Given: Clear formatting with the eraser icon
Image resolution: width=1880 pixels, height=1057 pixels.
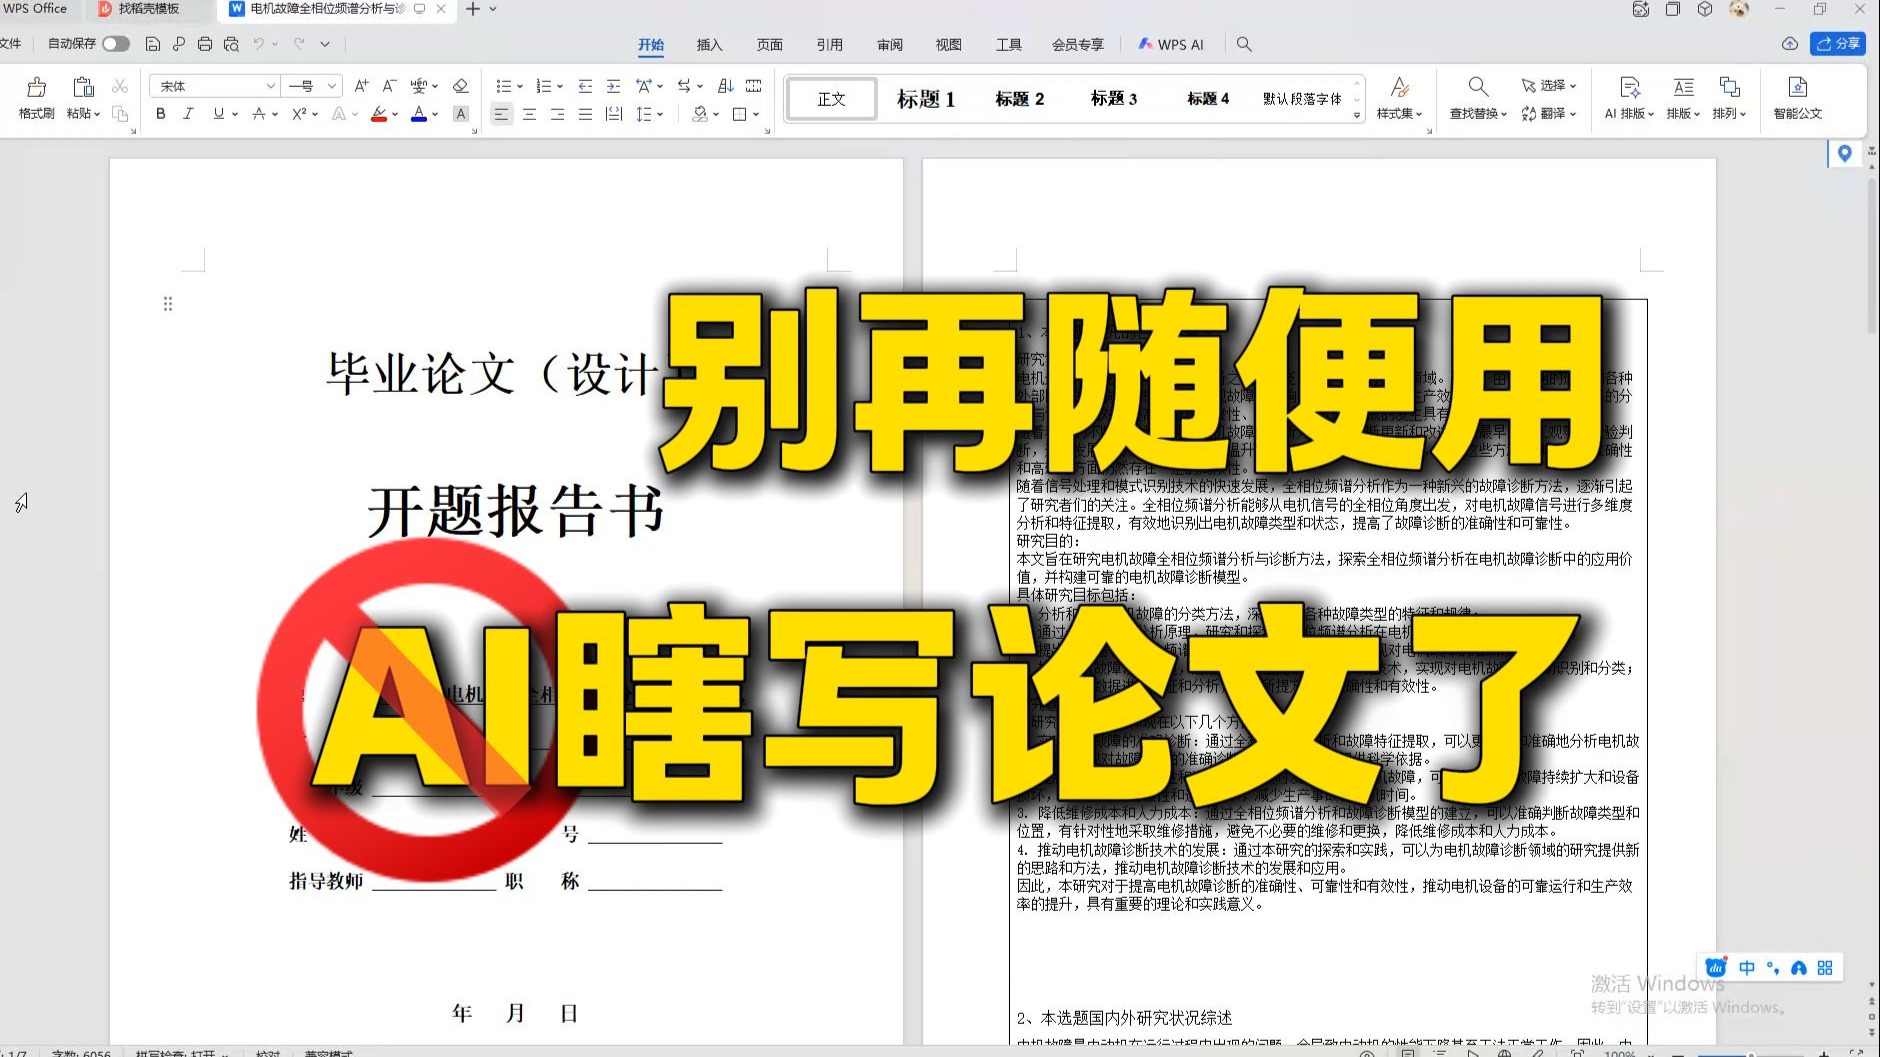Looking at the screenshot, I should click(x=460, y=86).
